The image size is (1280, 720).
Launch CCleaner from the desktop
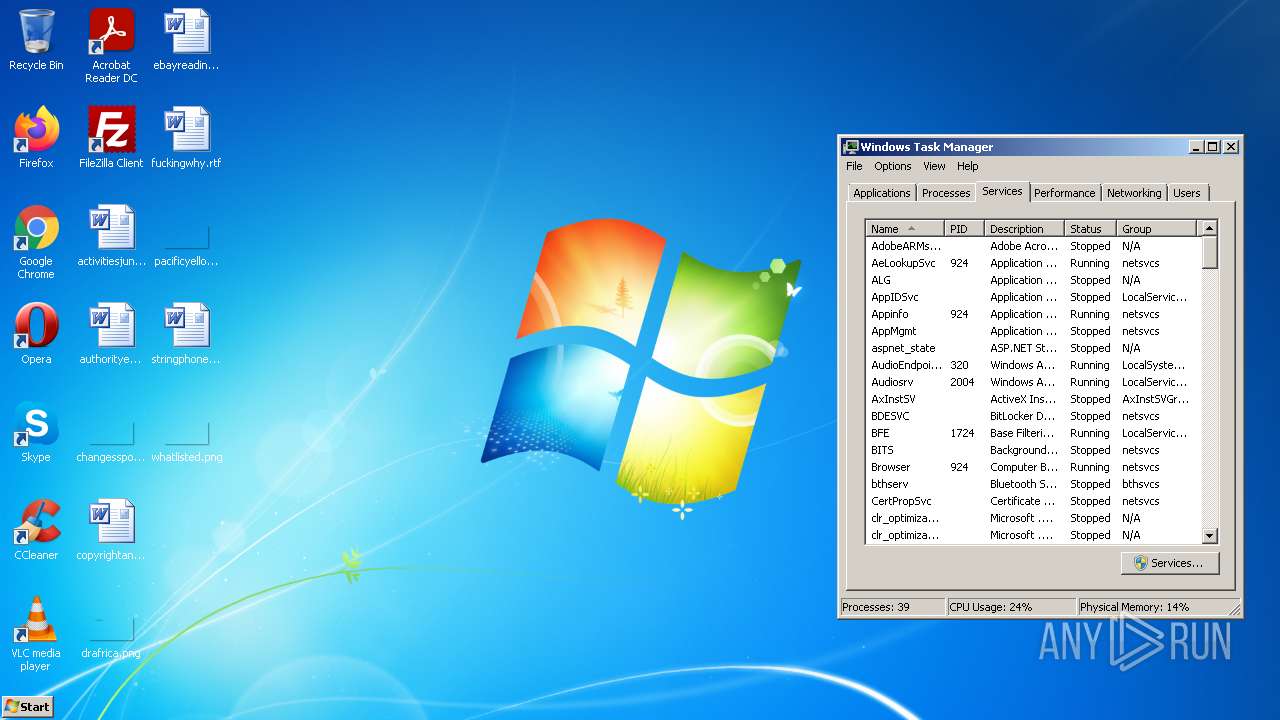pyautogui.click(x=36, y=530)
